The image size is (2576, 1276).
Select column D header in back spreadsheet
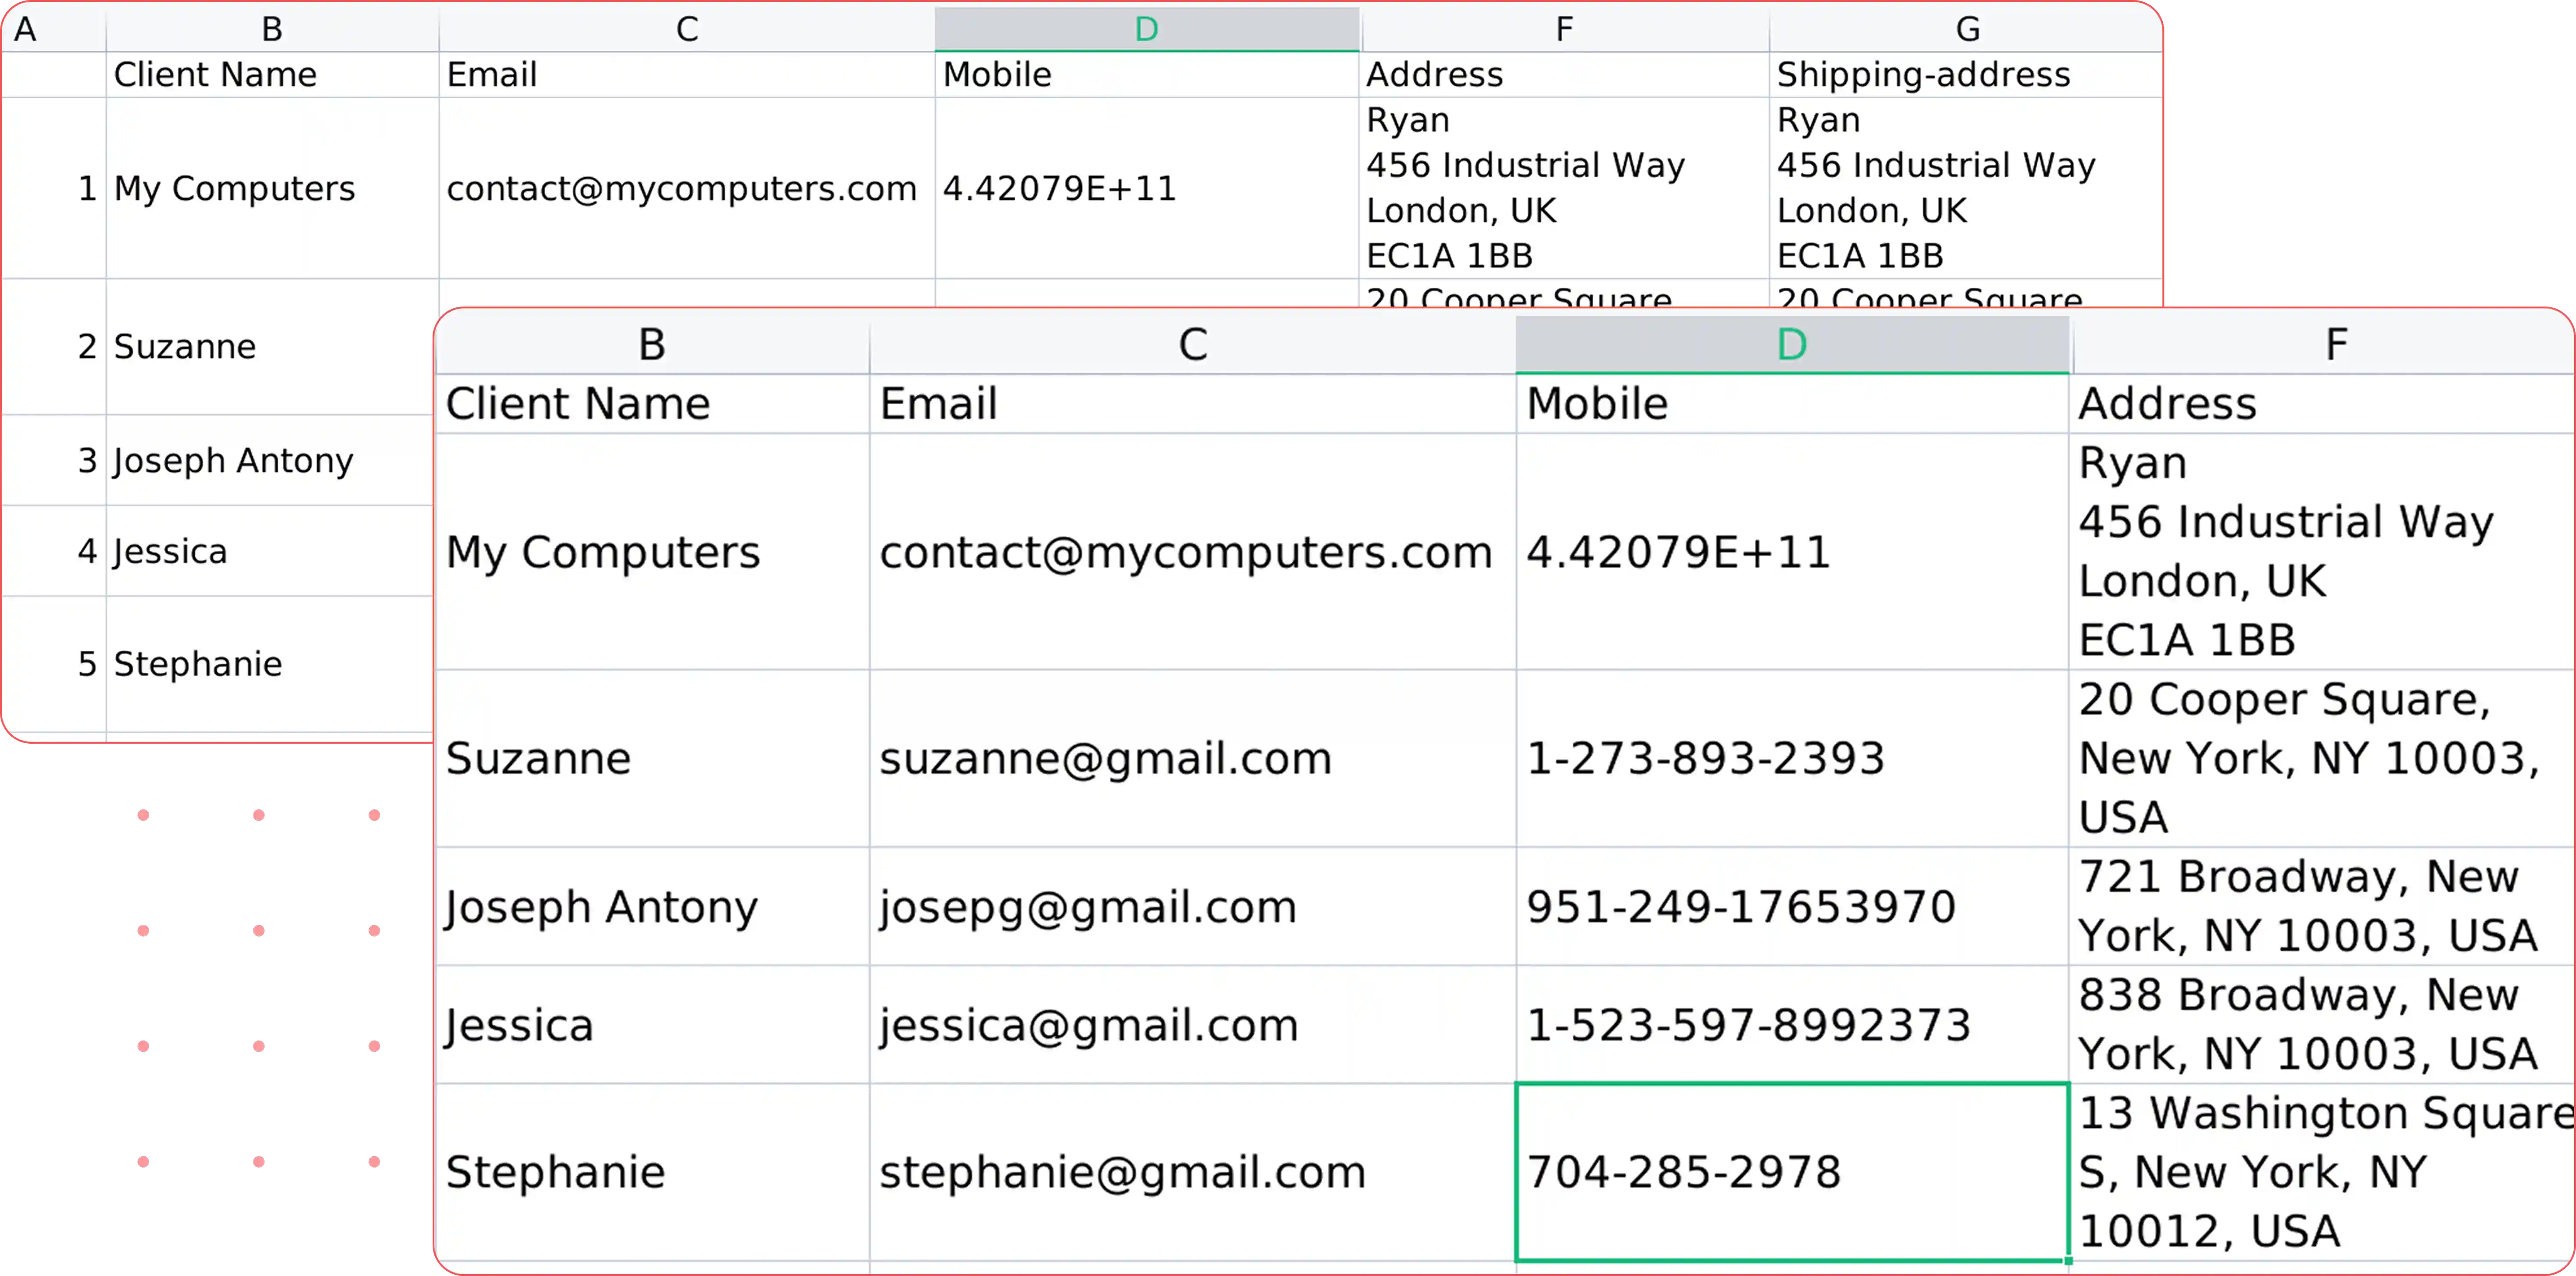point(1147,29)
